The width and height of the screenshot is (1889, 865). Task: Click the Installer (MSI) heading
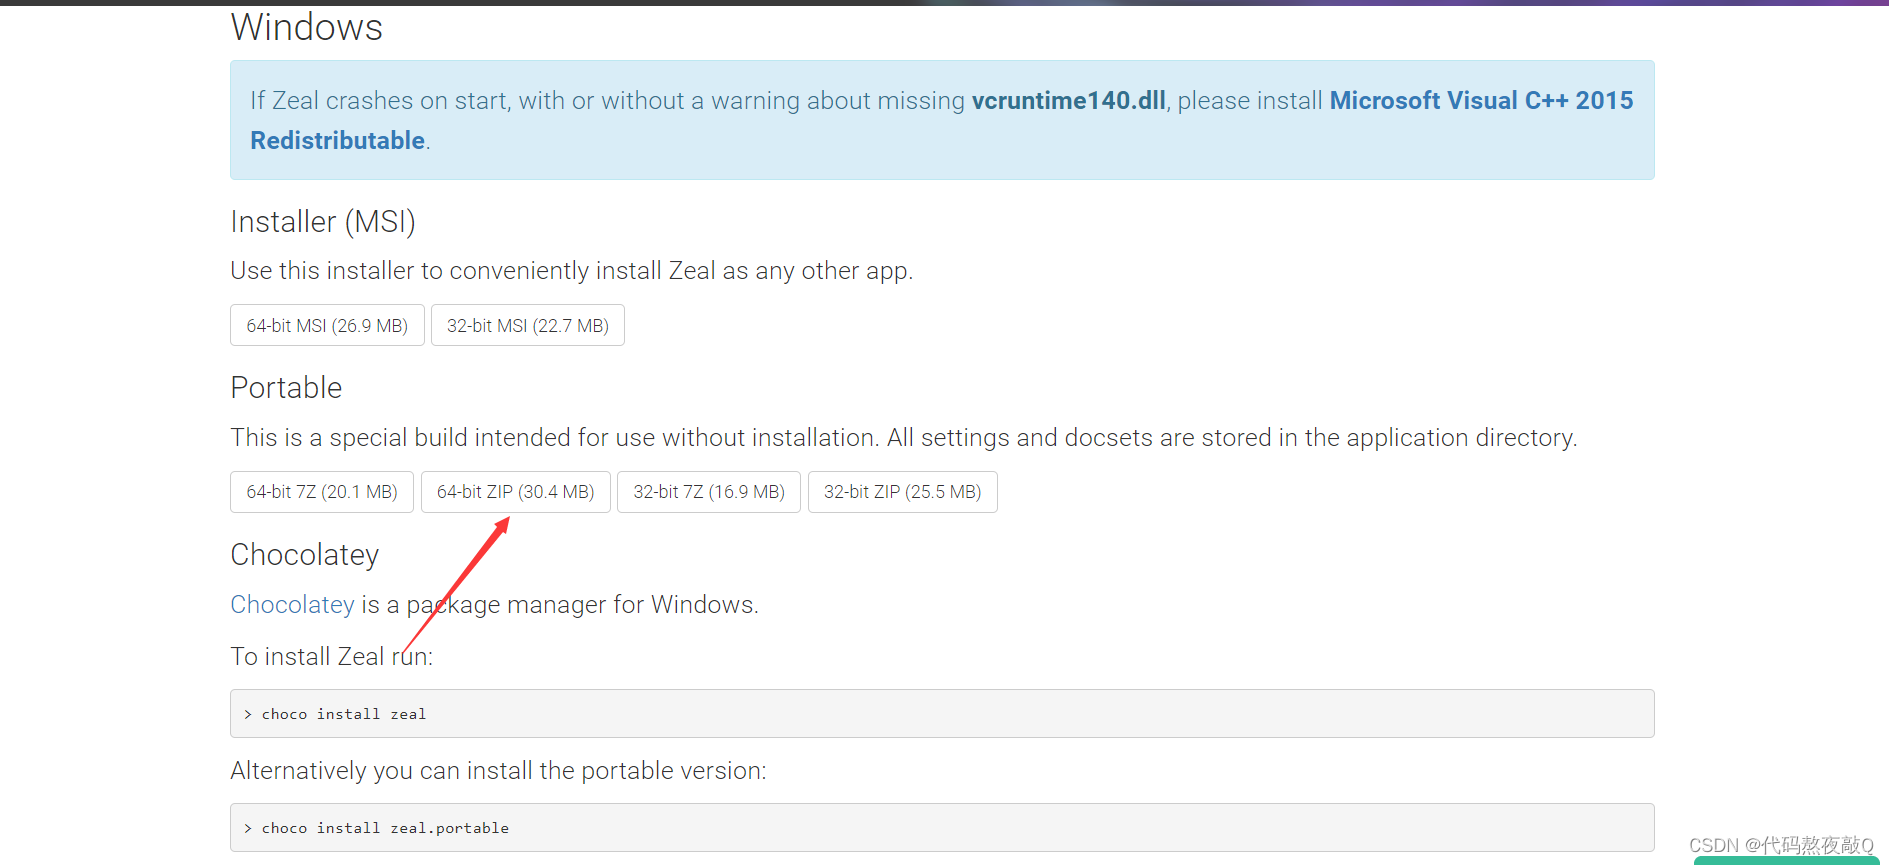pyautogui.click(x=322, y=221)
